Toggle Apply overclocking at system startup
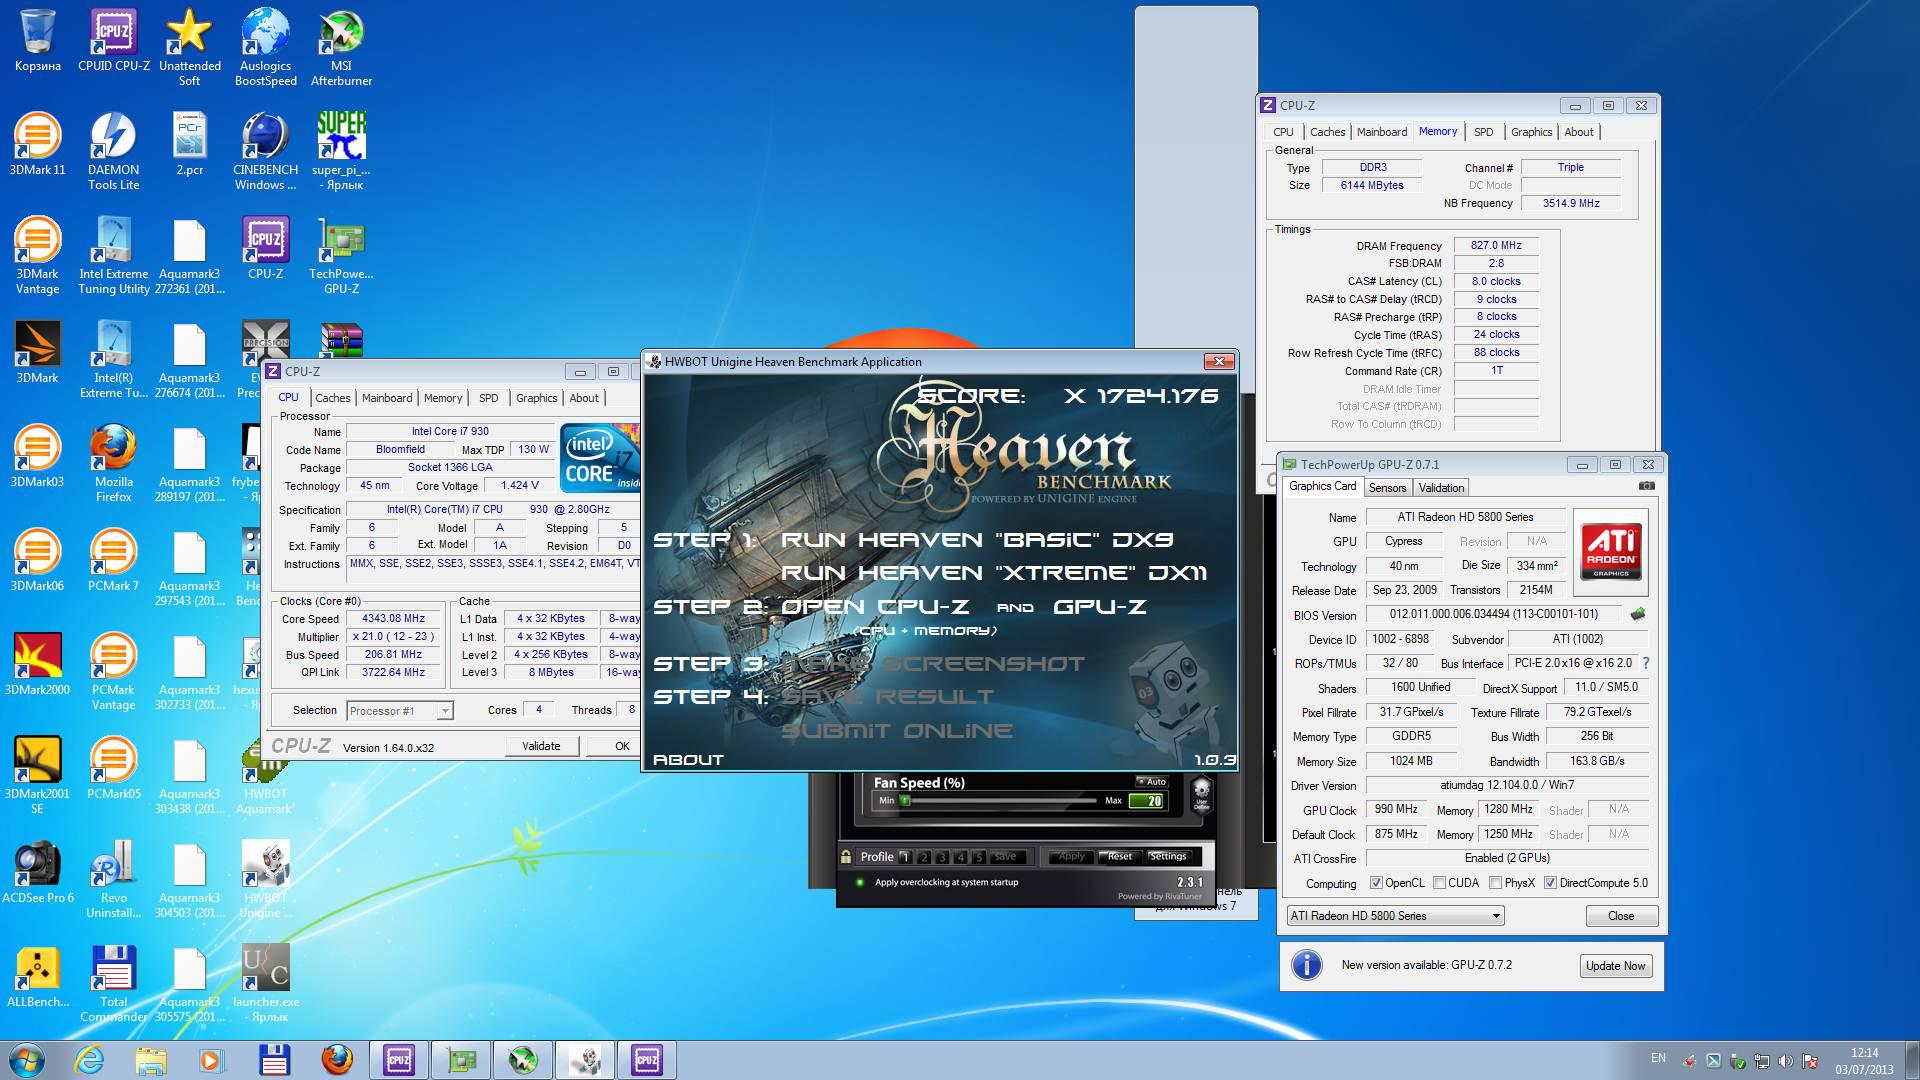Viewport: 1920px width, 1080px height. [859, 882]
